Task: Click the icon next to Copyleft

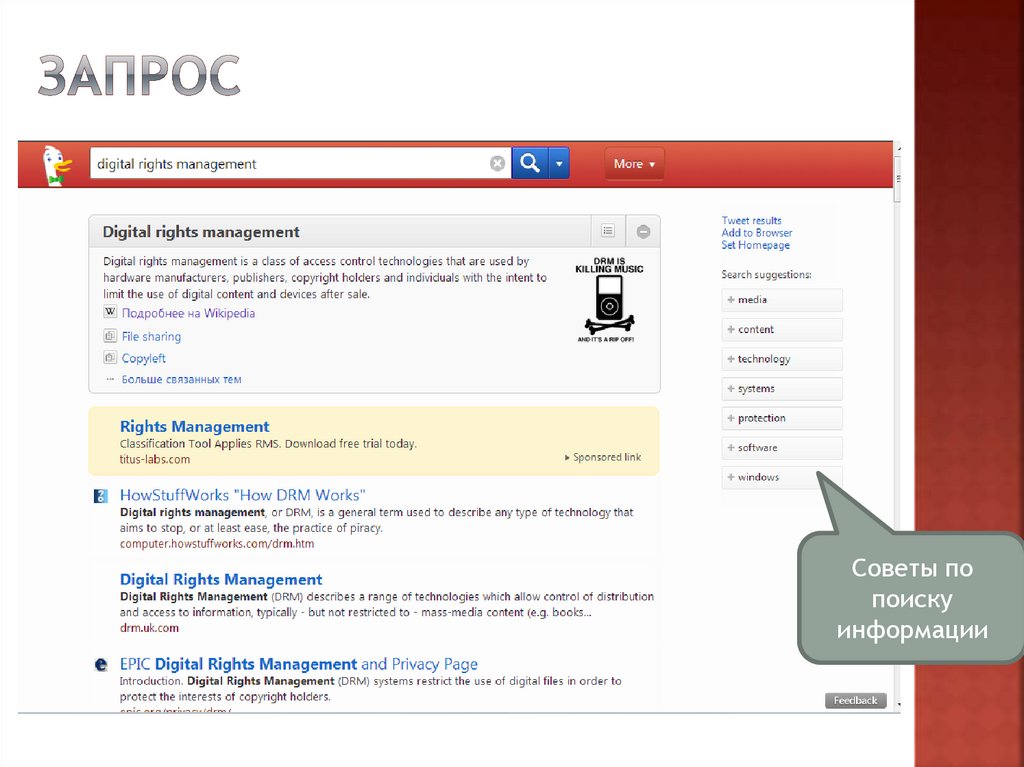Action: [x=110, y=357]
